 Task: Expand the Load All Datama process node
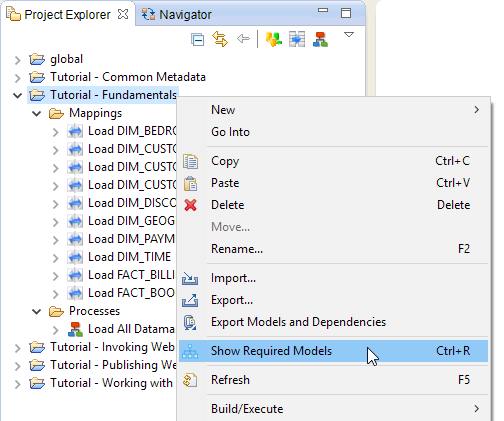click(56, 330)
